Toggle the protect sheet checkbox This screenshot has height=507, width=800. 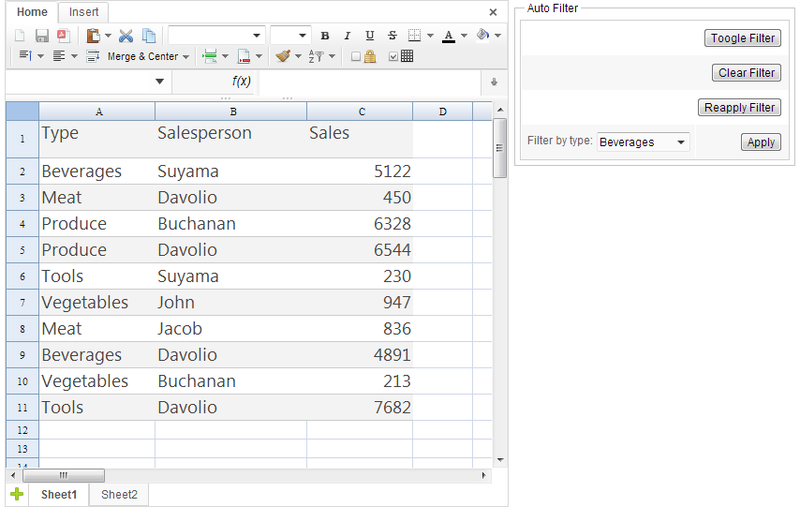pyautogui.click(x=356, y=56)
